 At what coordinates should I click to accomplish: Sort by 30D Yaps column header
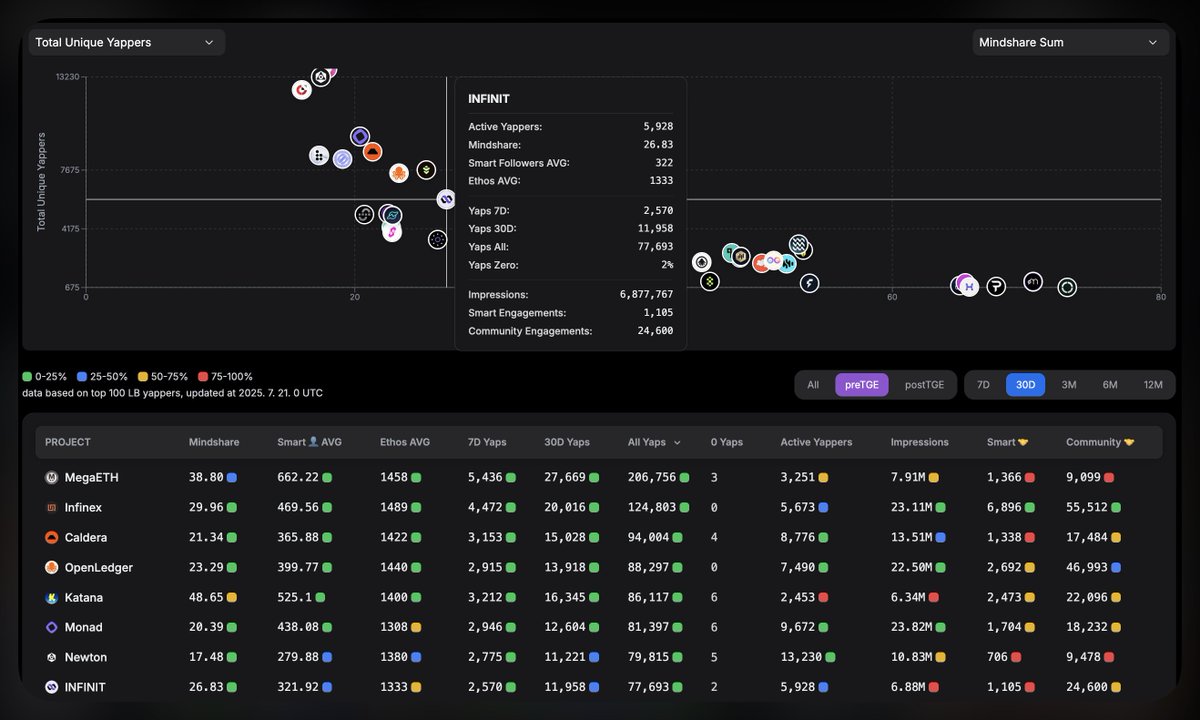pyautogui.click(x=567, y=442)
